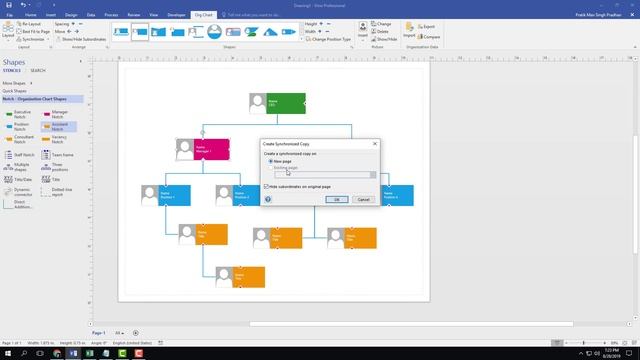Increase shape Width with the plus icon
Image resolution: width=640 pixels, height=360 pixels.
(320, 31)
